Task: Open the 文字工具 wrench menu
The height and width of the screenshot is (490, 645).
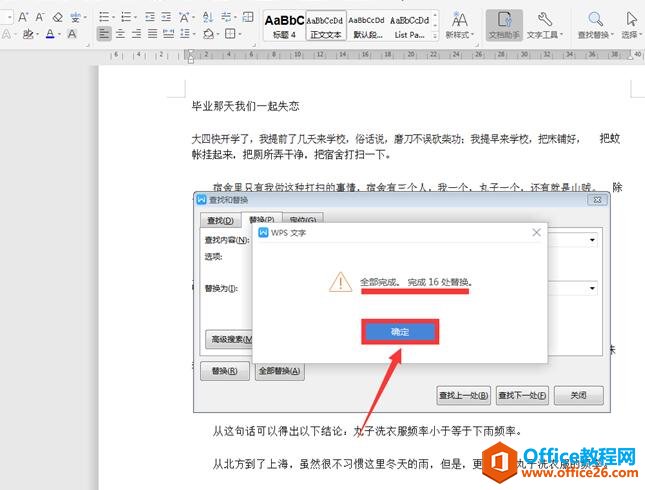Action: tap(545, 26)
